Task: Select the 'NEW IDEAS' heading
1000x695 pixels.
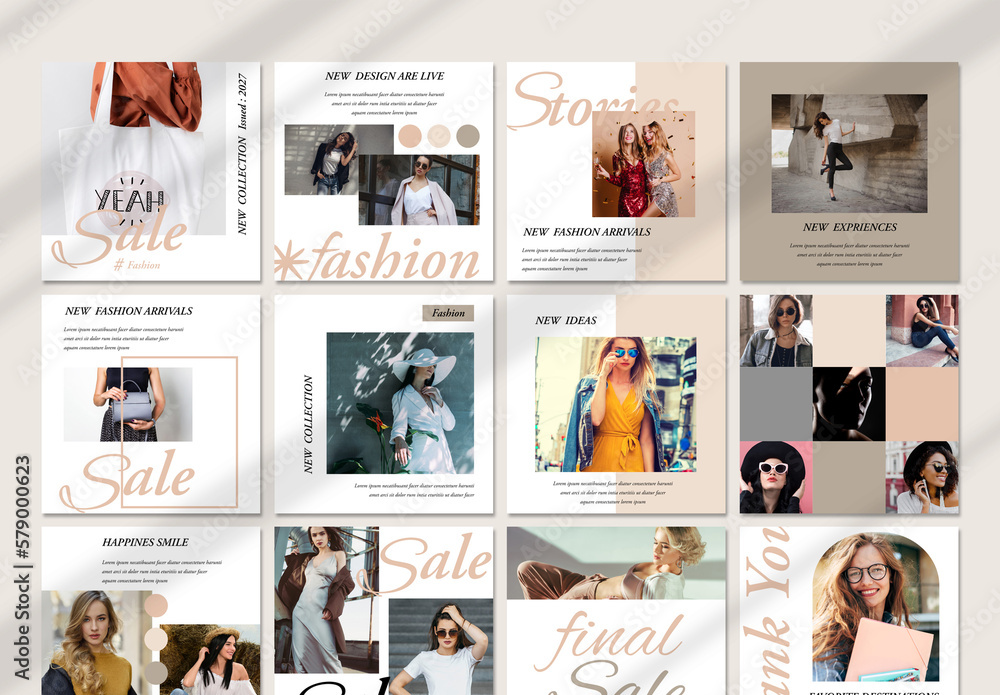Action: tap(566, 320)
